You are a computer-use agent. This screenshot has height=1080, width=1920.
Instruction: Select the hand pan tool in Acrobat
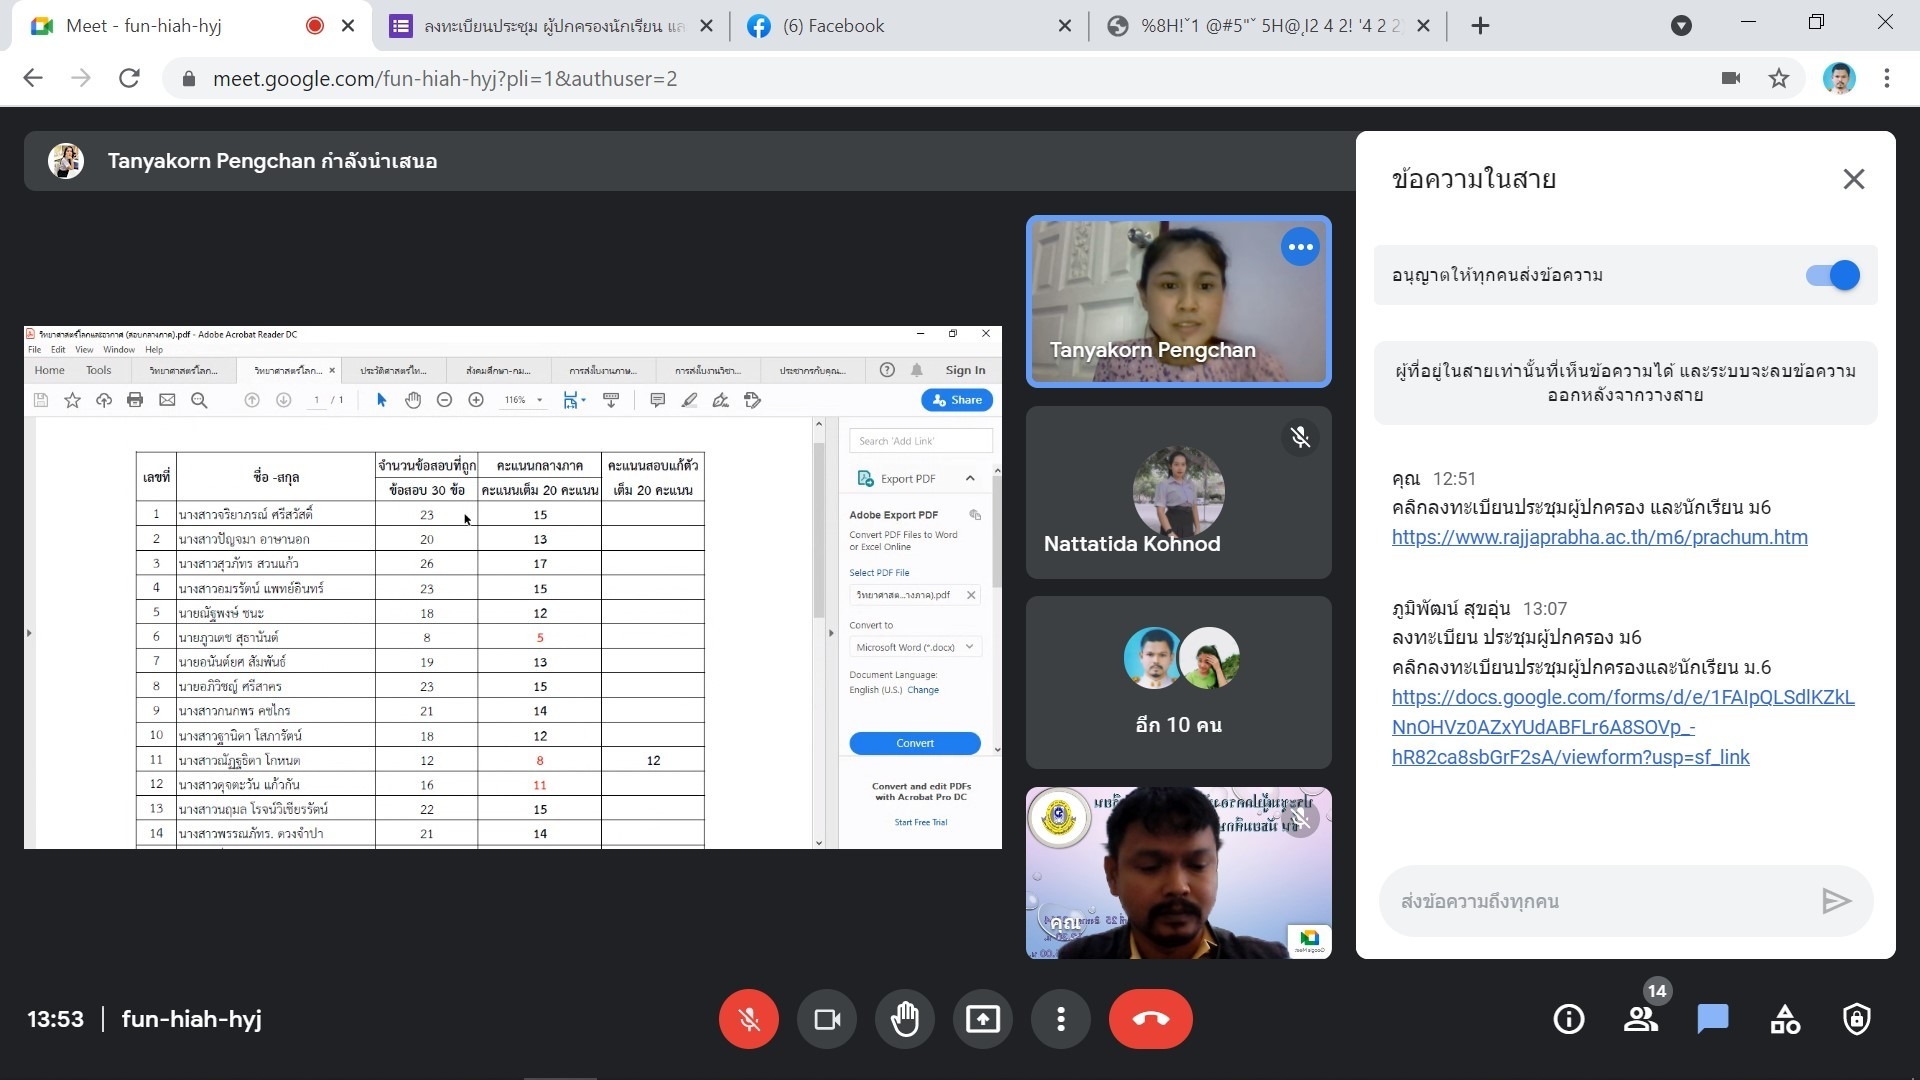click(413, 400)
